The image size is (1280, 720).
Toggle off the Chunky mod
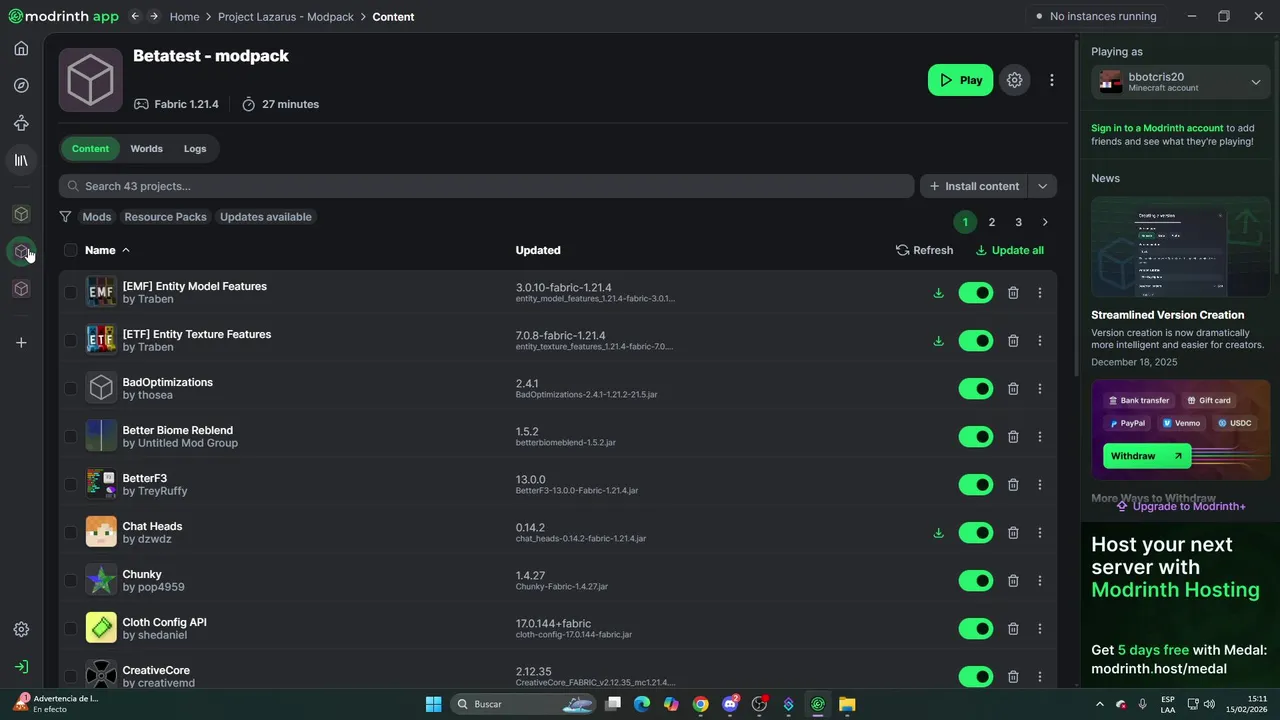tap(976, 581)
